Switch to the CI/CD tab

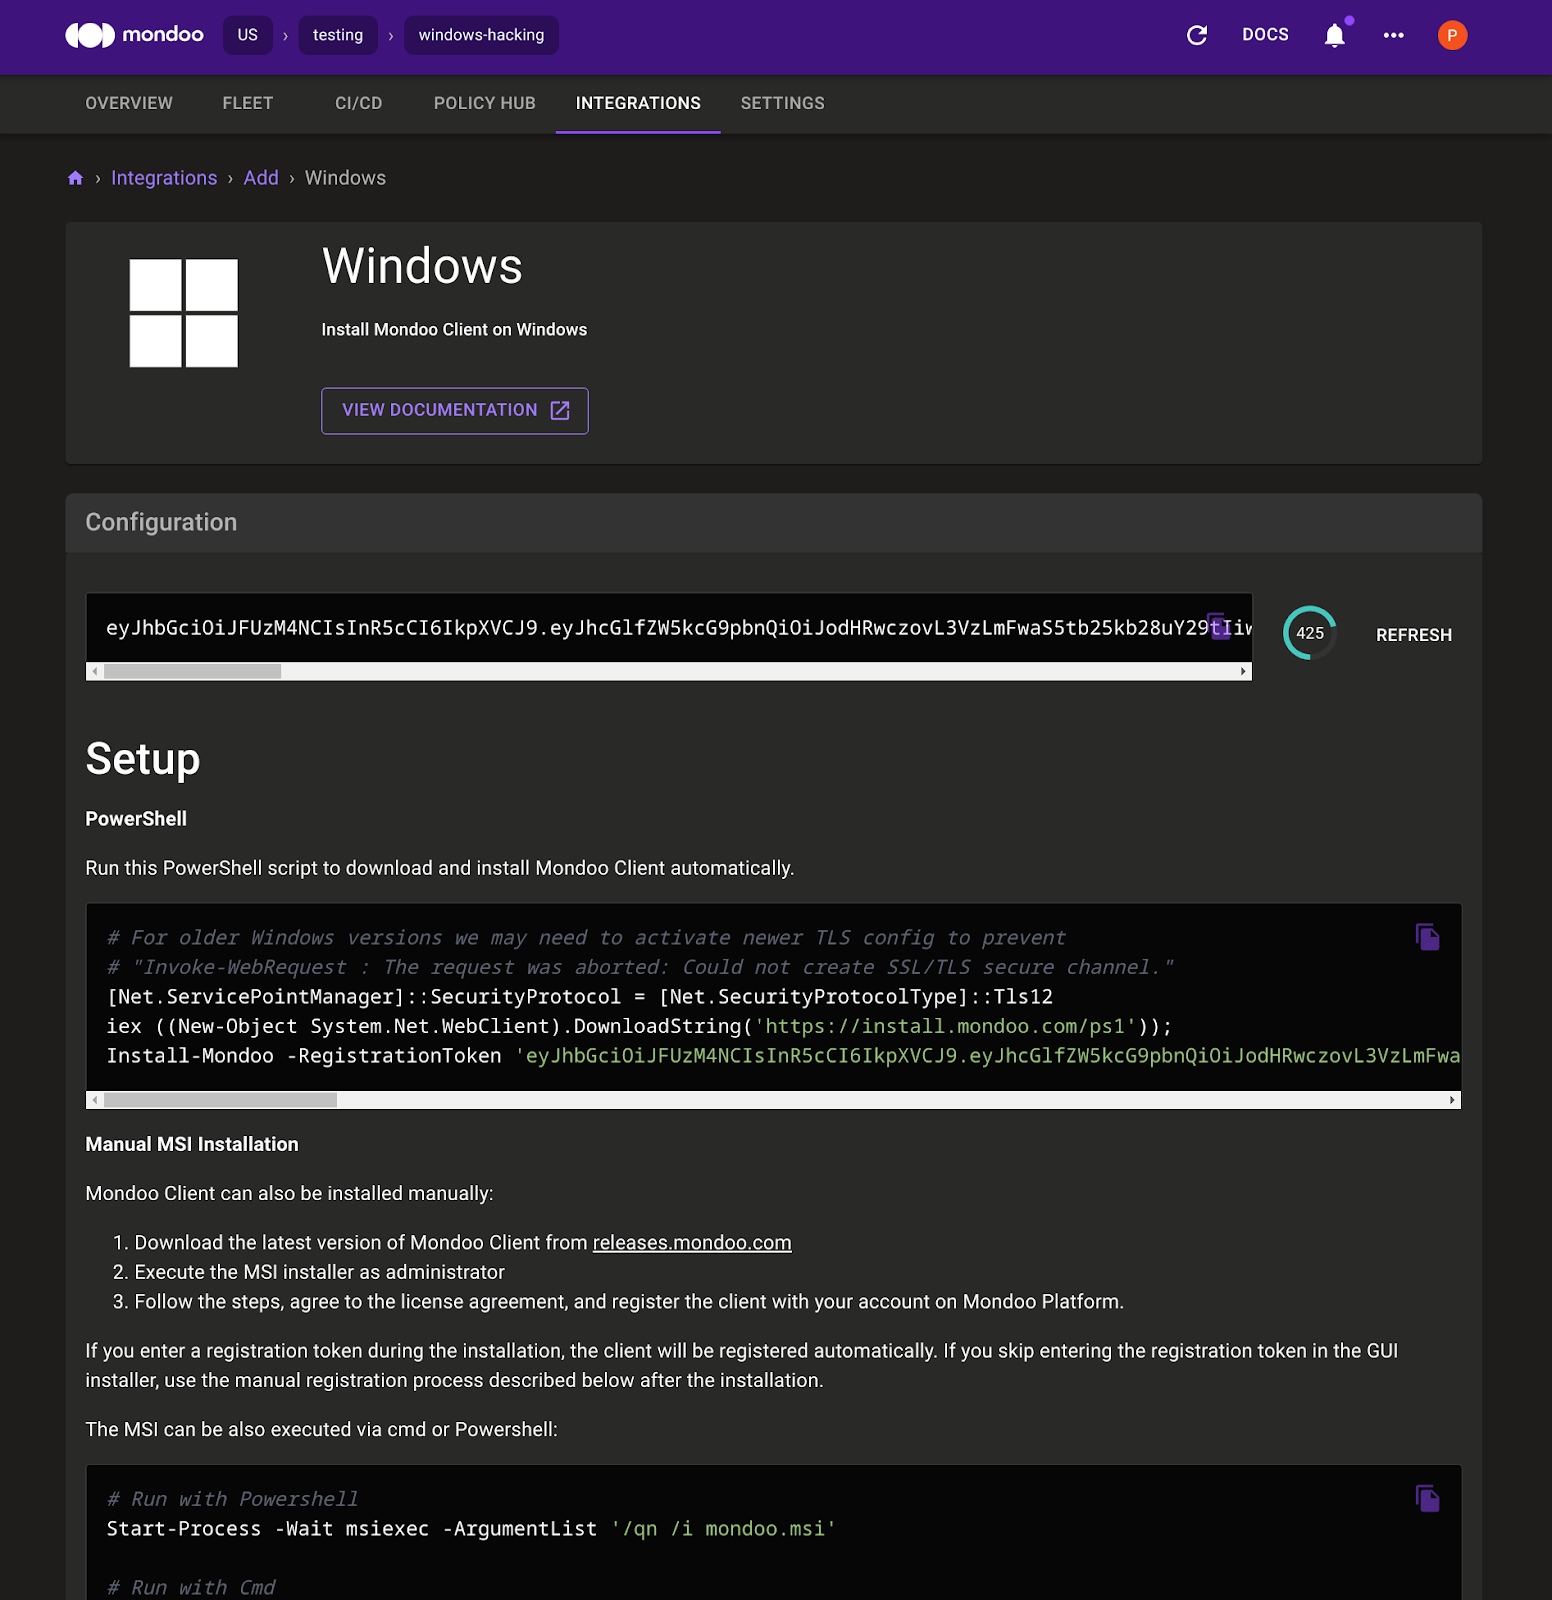point(359,103)
